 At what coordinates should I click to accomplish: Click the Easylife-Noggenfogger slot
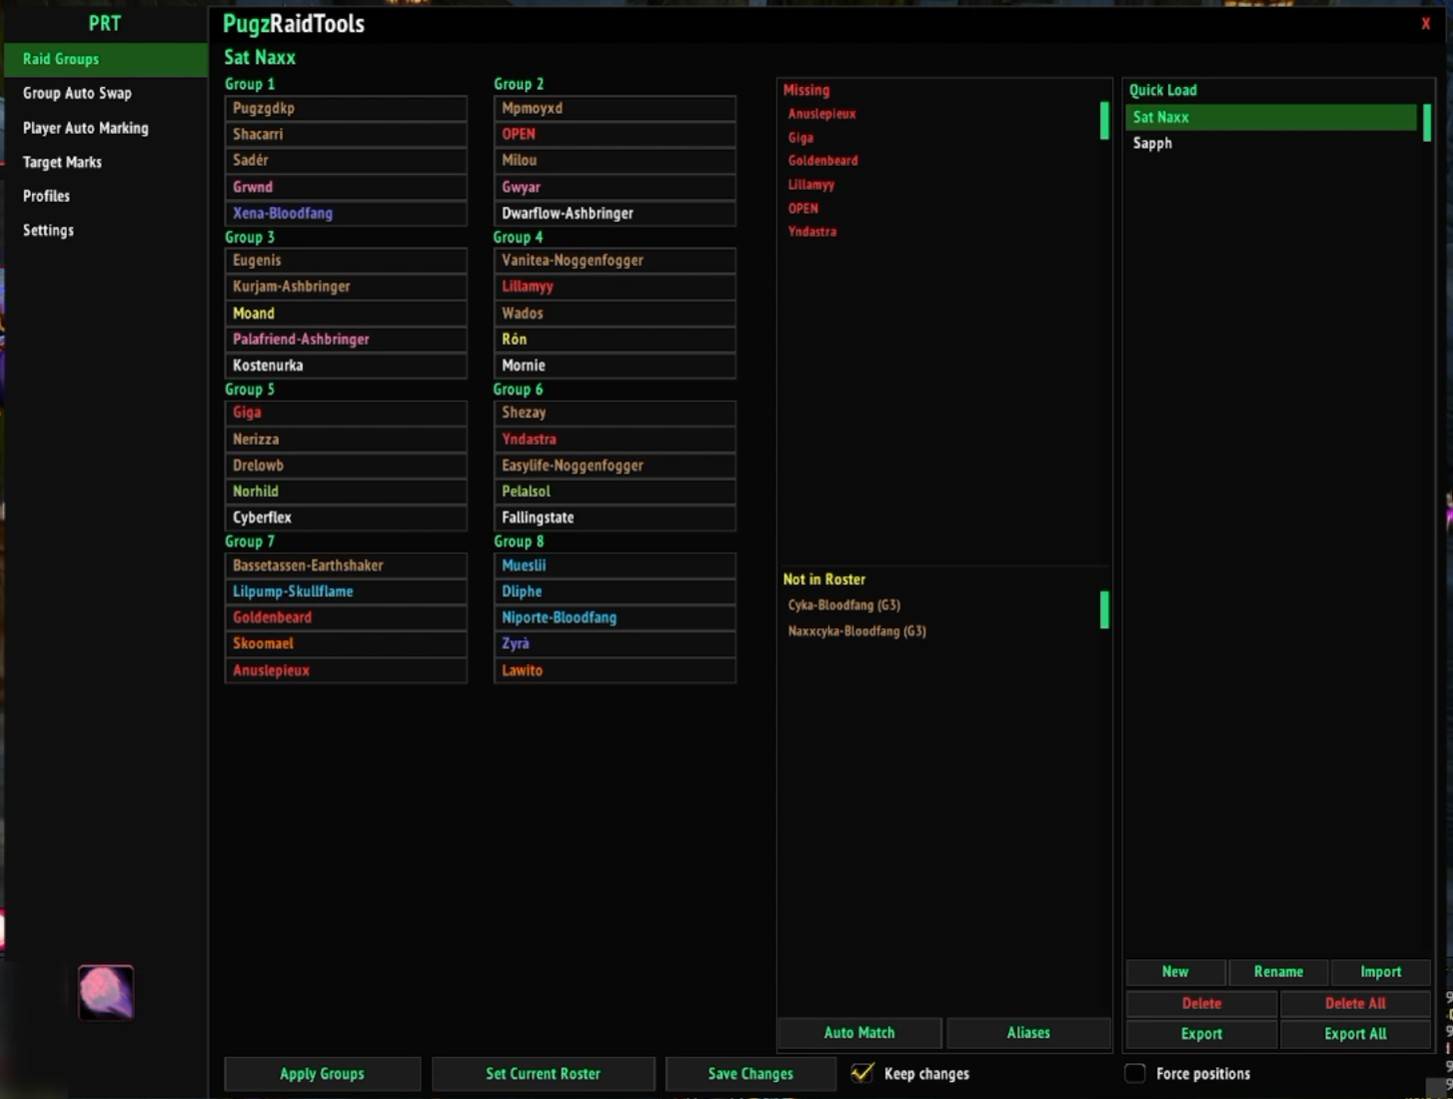click(x=615, y=465)
